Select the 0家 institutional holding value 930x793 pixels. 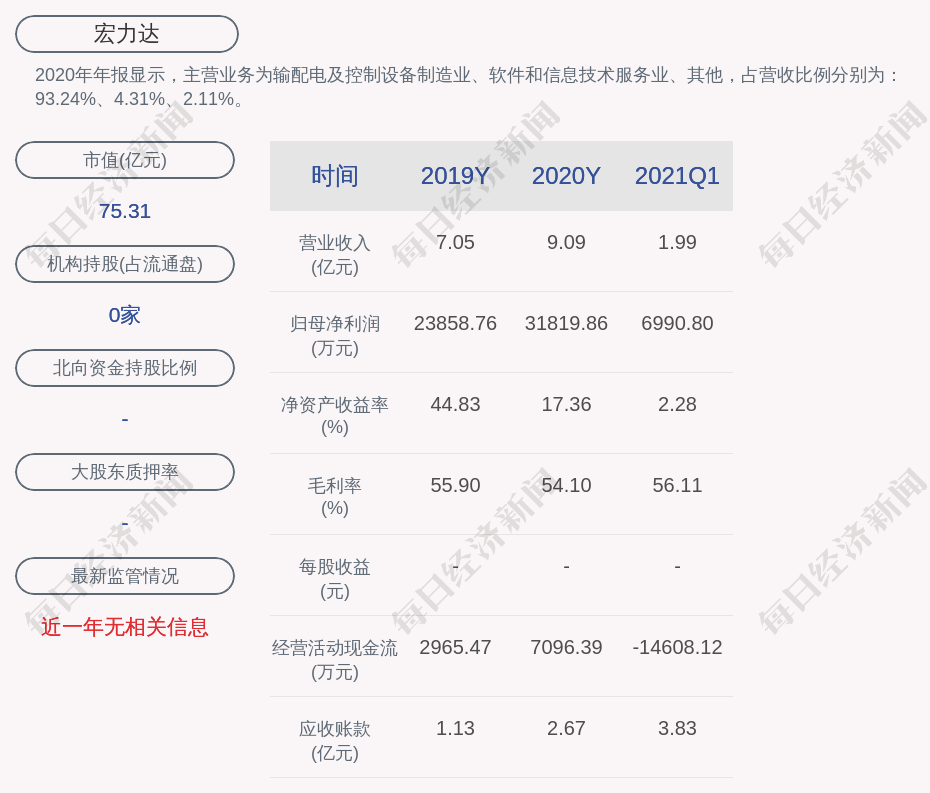click(x=125, y=315)
